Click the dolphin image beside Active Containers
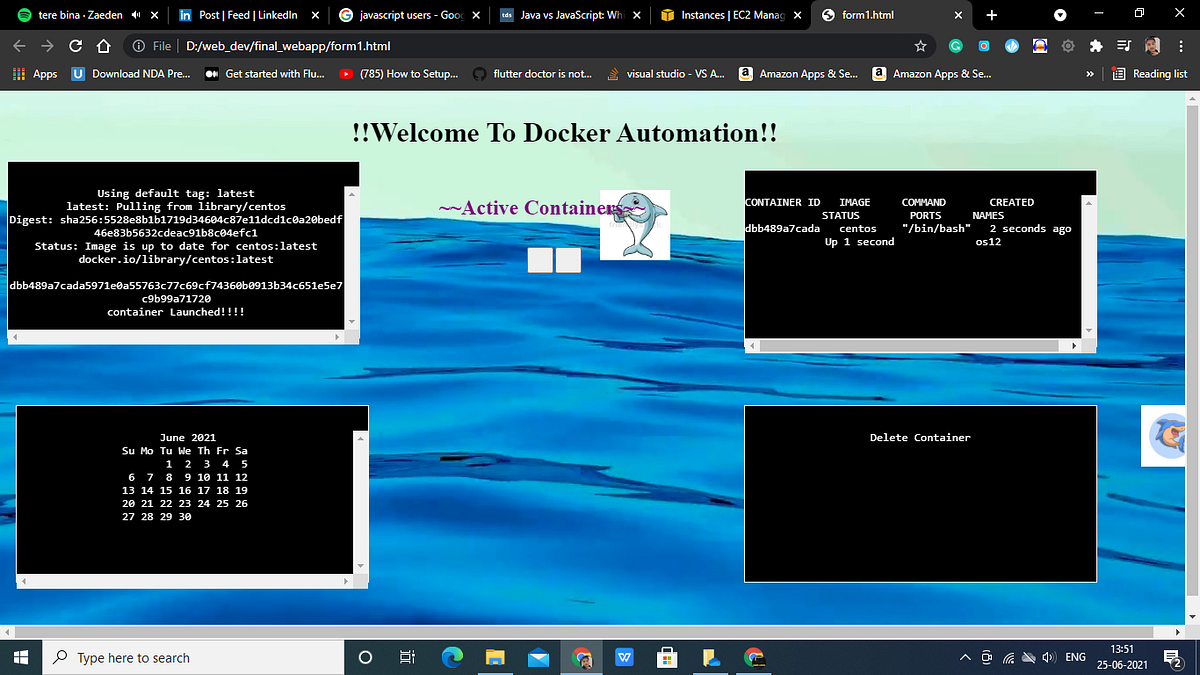Image resolution: width=1200 pixels, height=675 pixels. coord(635,225)
